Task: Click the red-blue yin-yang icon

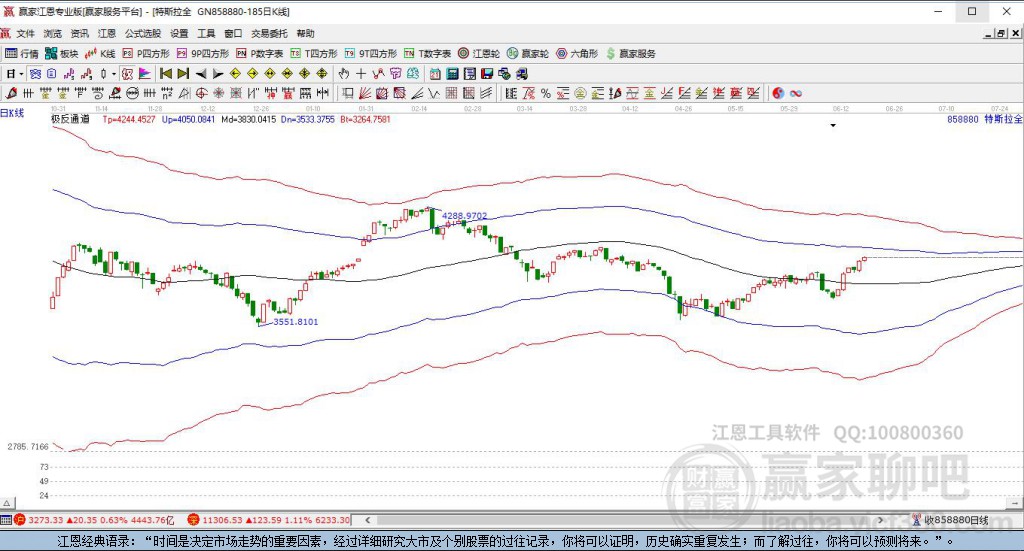Action: [x=778, y=93]
